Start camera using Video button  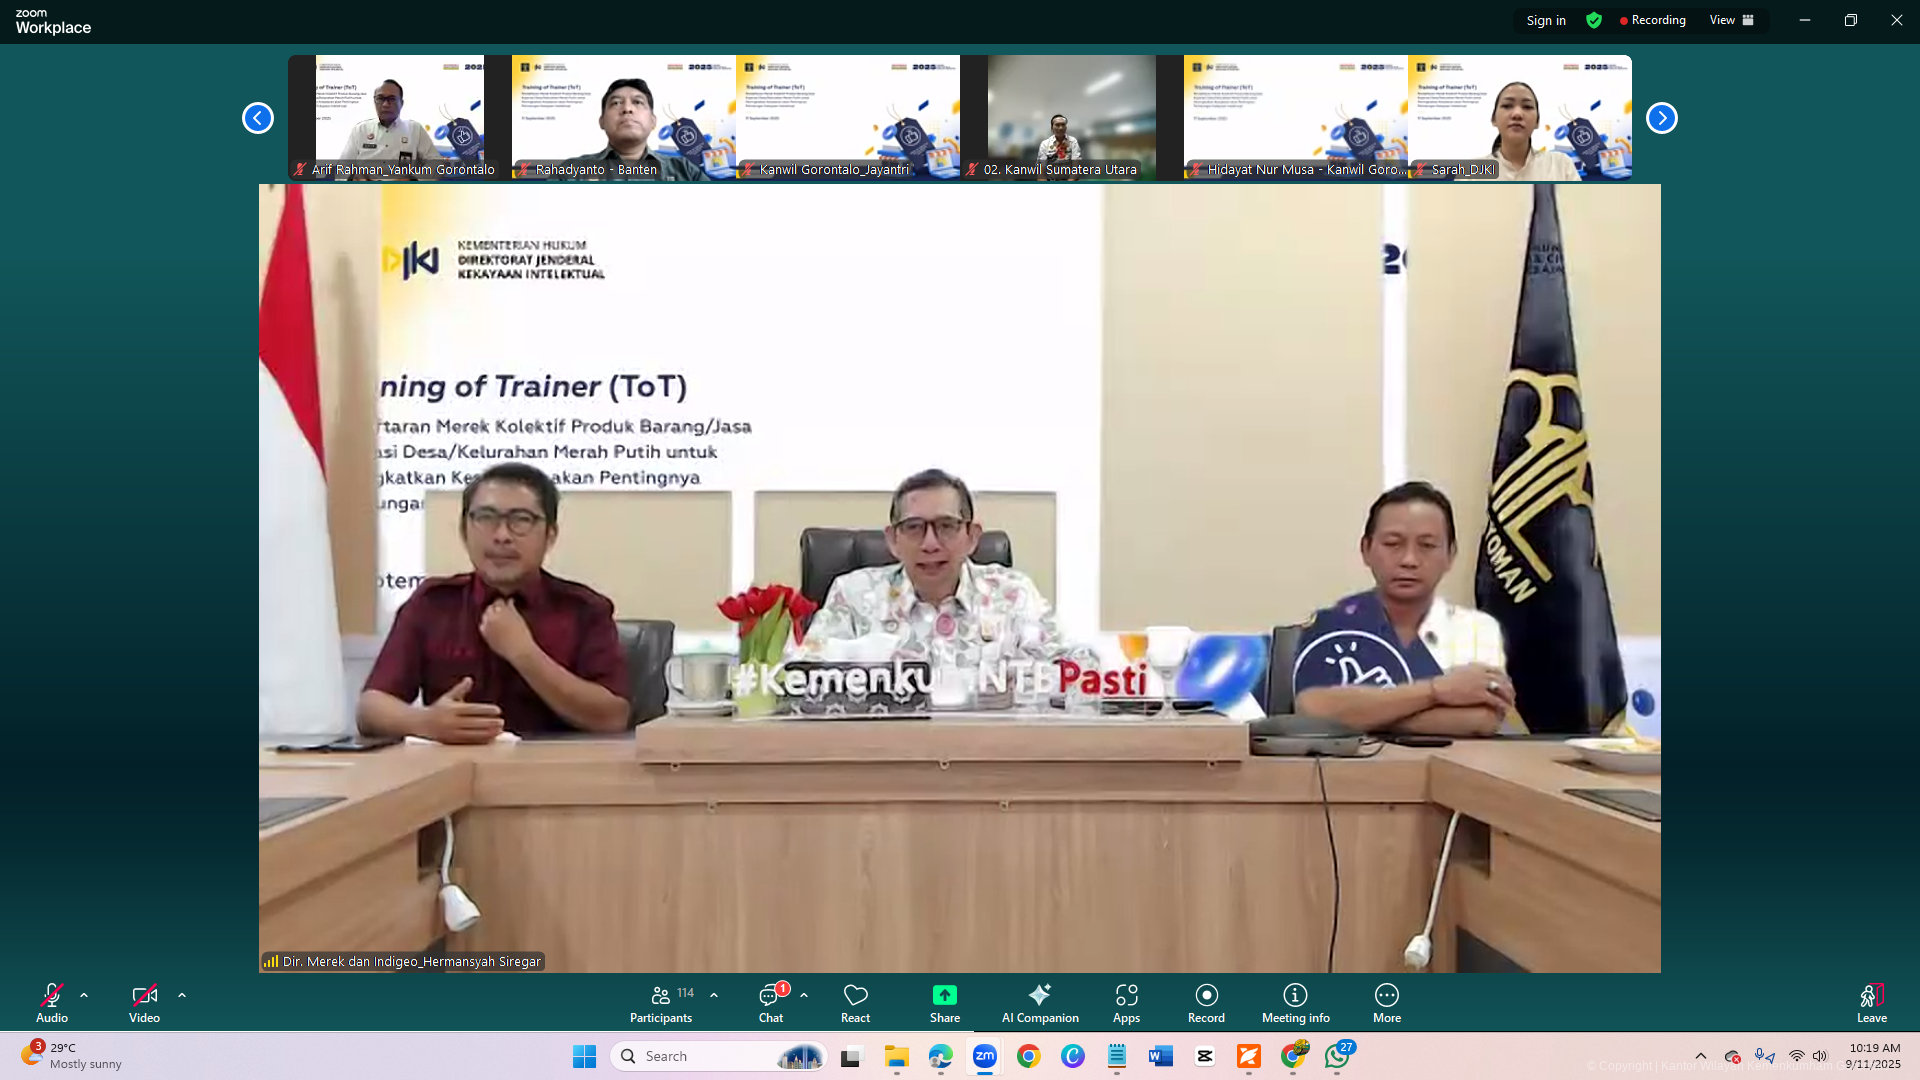144,1003
